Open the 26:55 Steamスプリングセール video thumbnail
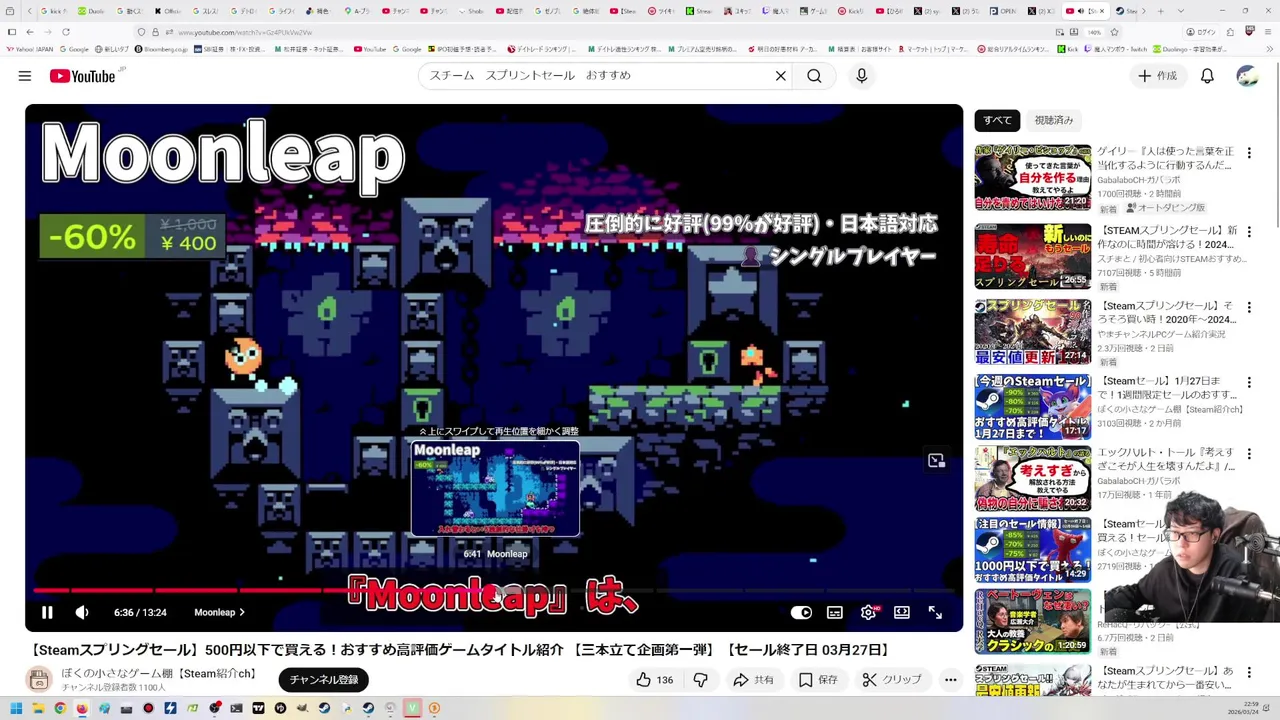The image size is (1280, 720). click(x=1033, y=256)
